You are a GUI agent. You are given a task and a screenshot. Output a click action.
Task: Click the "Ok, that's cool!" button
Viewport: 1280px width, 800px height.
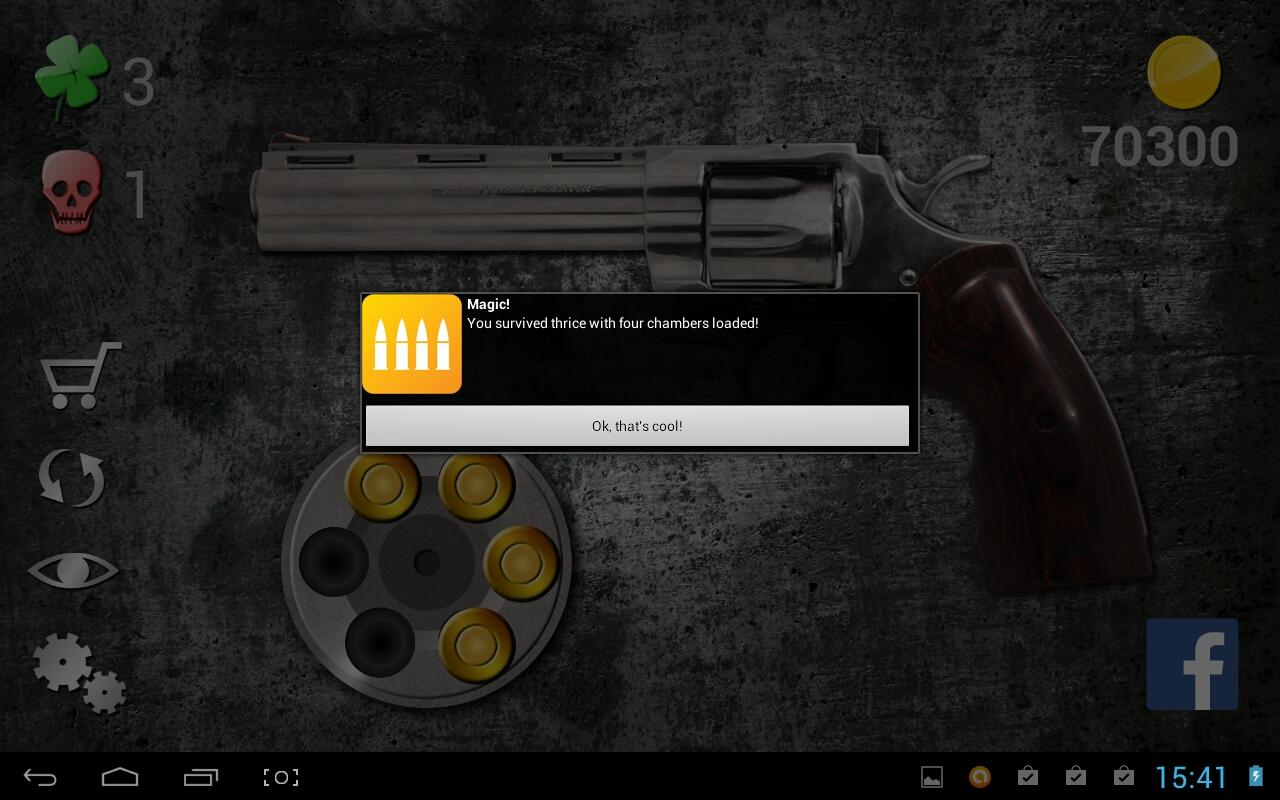coord(637,426)
